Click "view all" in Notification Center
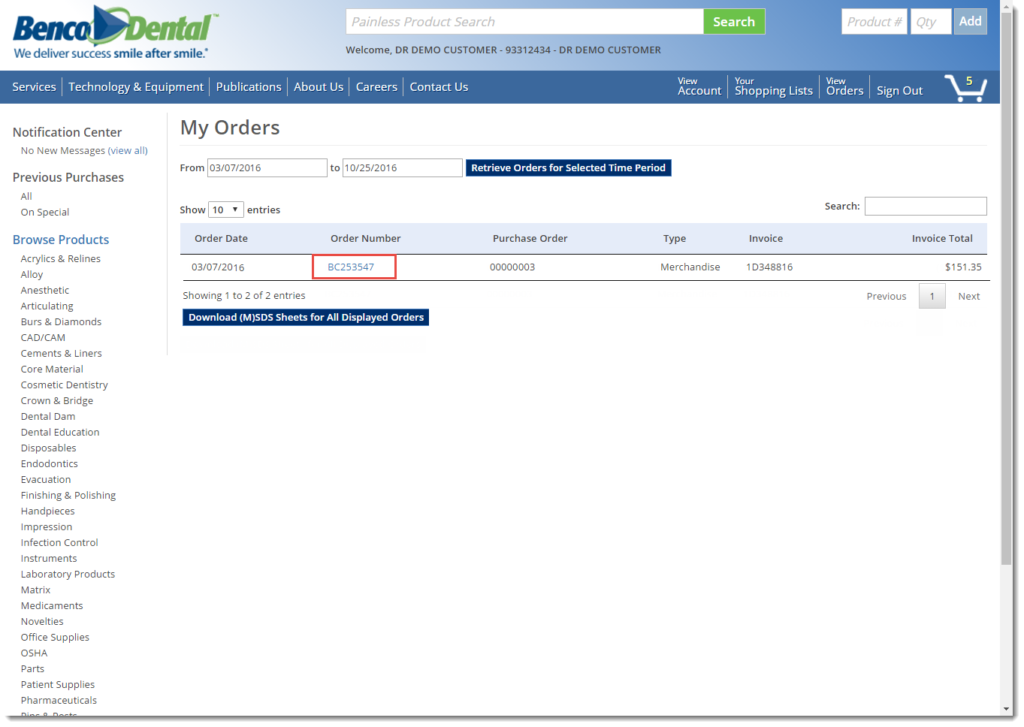Screen dimensions: 1024x727 point(125,150)
